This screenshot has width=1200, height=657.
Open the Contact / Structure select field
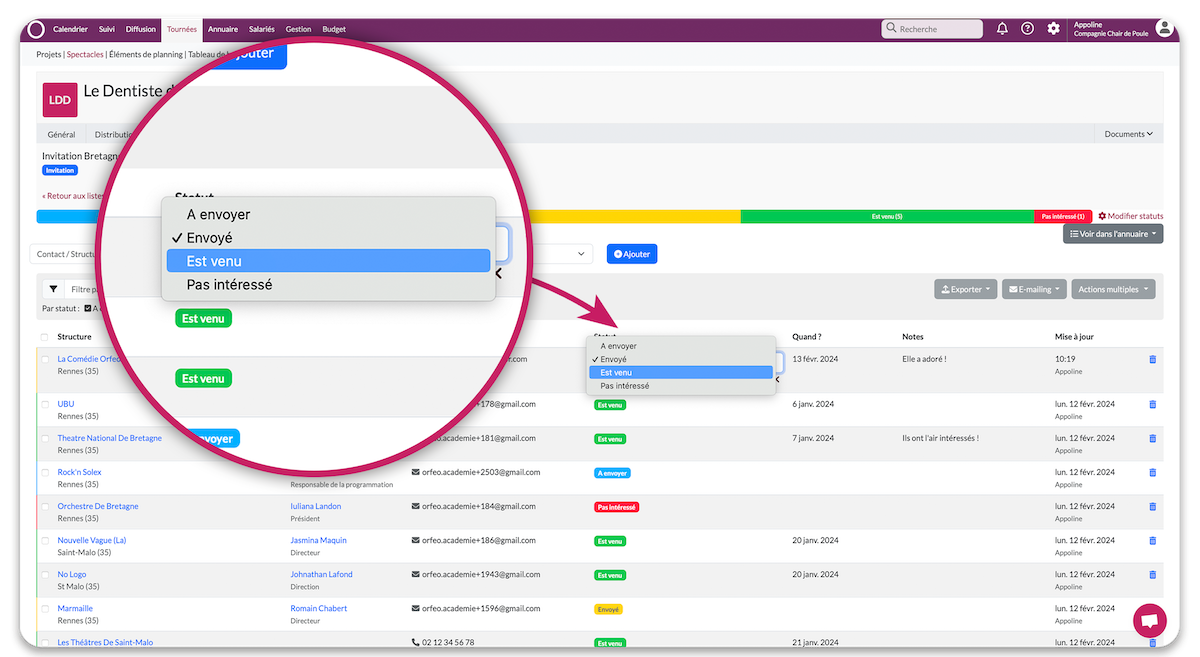click(310, 254)
